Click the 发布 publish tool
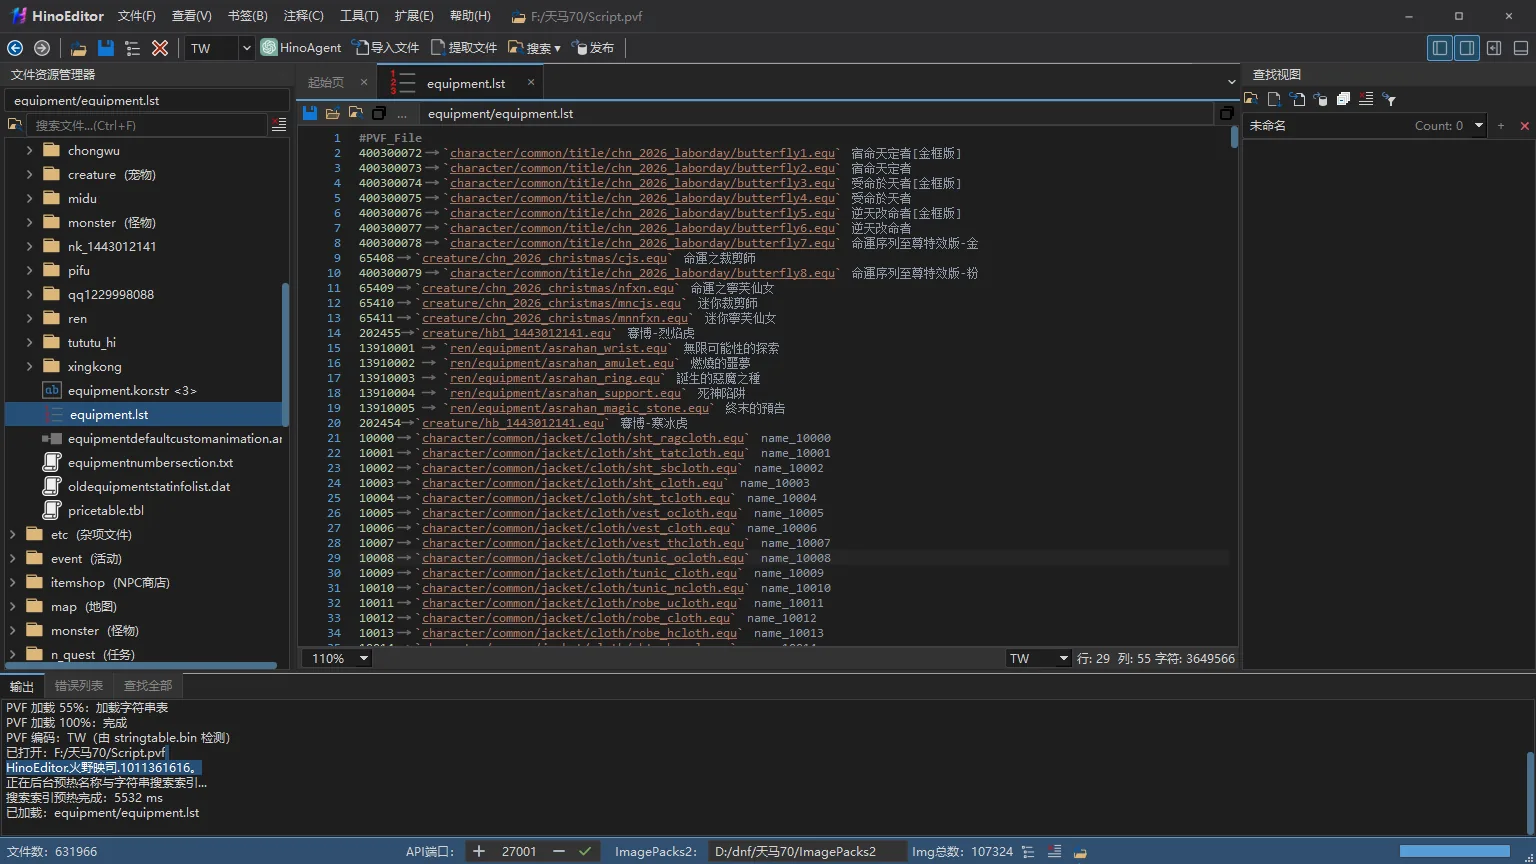This screenshot has height=864, width=1536. point(593,48)
